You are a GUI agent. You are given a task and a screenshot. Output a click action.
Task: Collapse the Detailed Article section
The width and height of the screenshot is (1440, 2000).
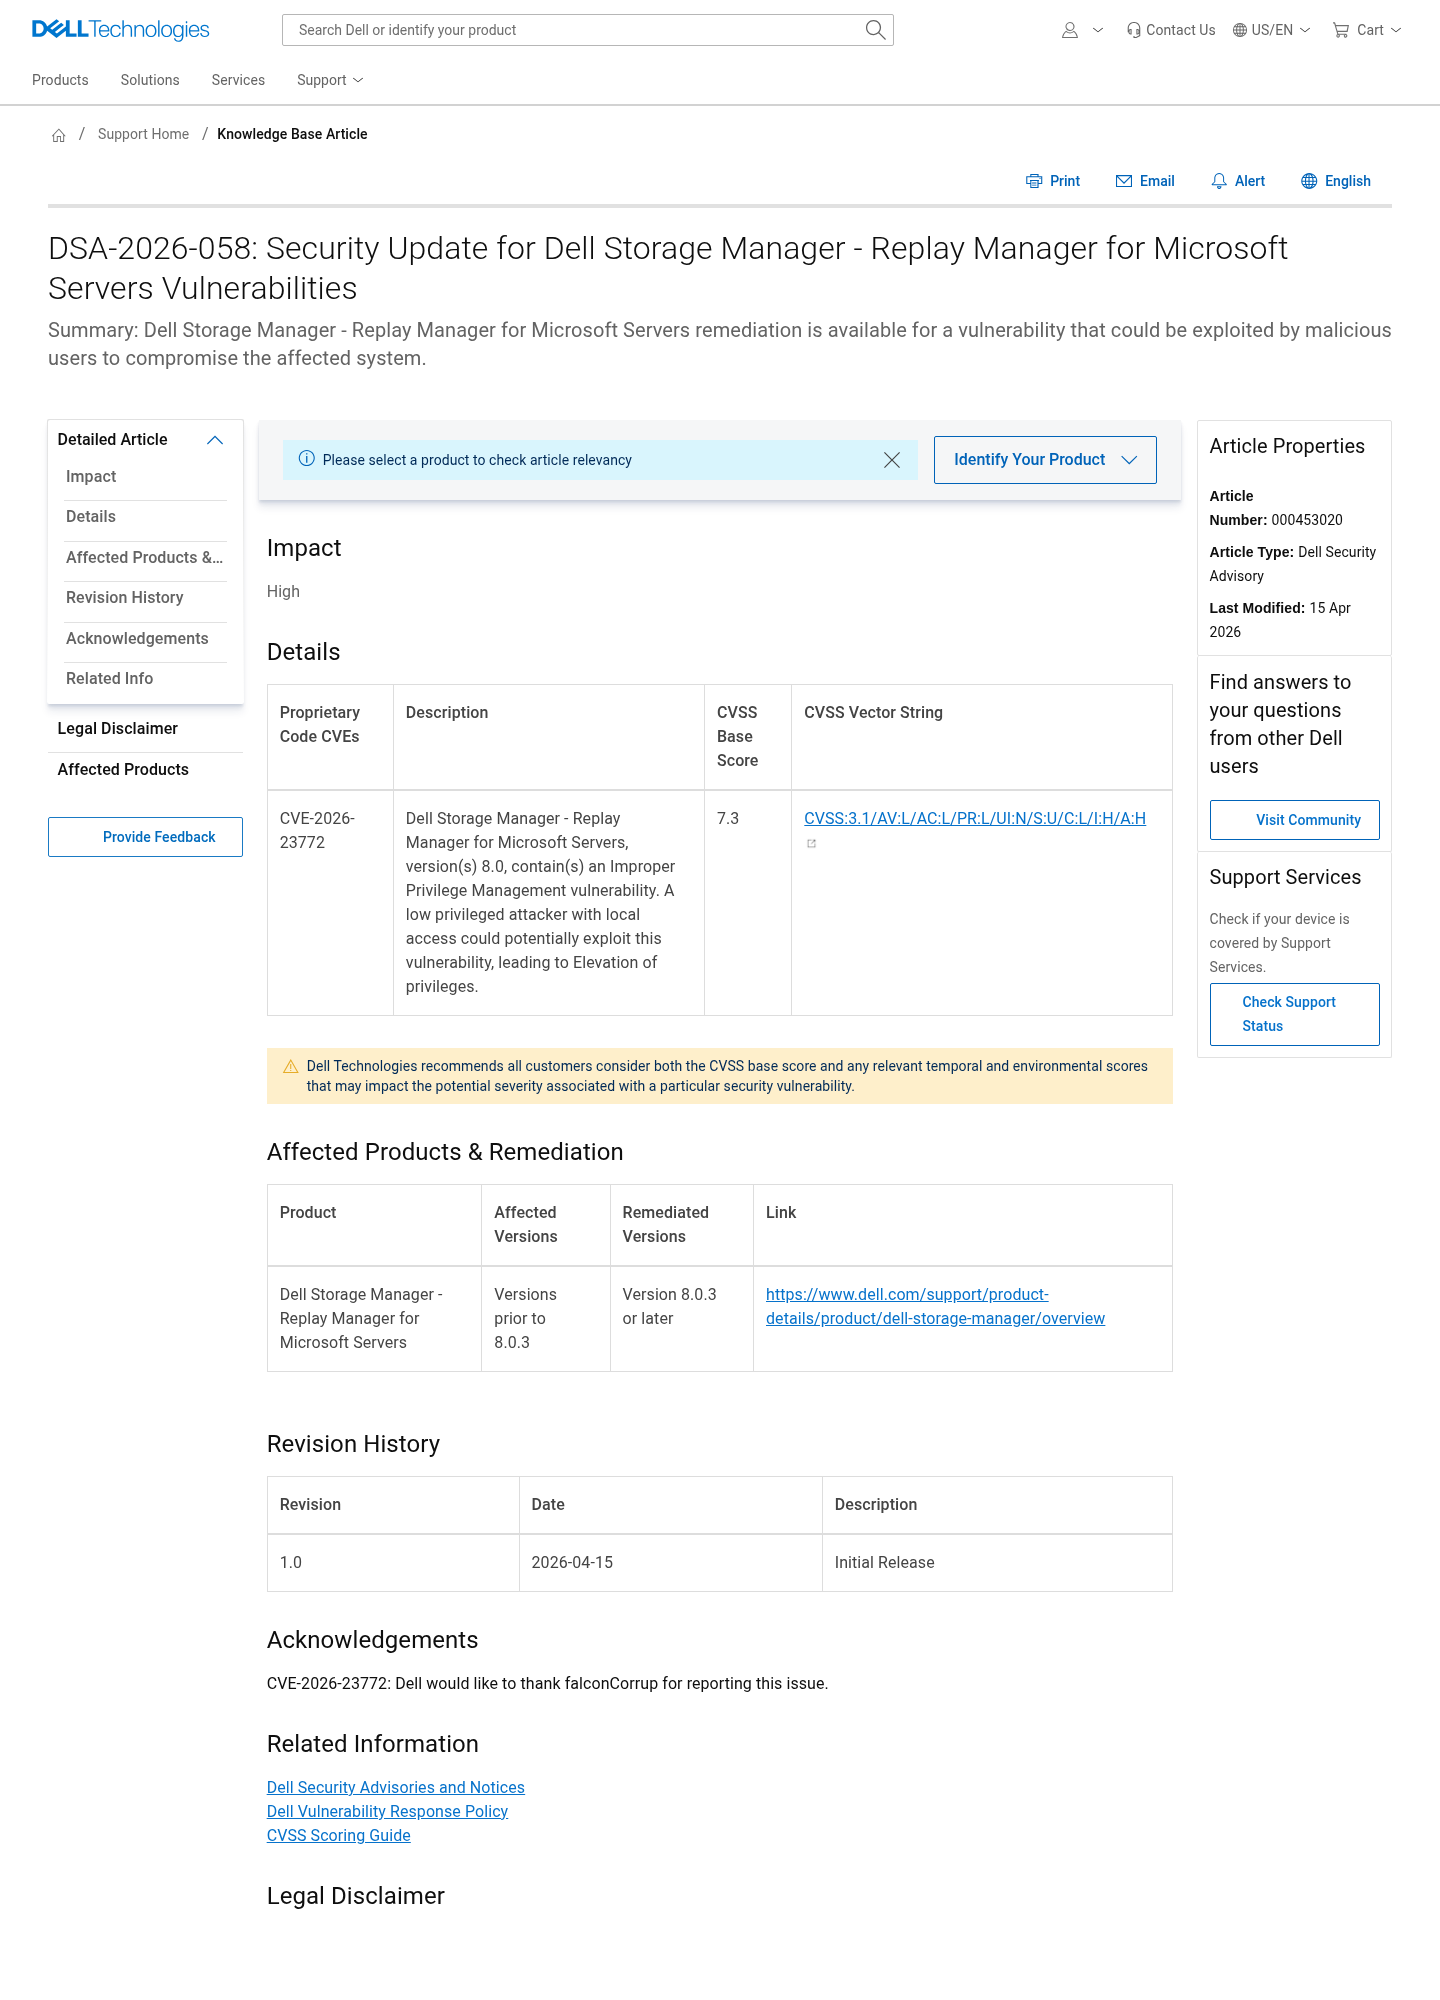(x=215, y=440)
